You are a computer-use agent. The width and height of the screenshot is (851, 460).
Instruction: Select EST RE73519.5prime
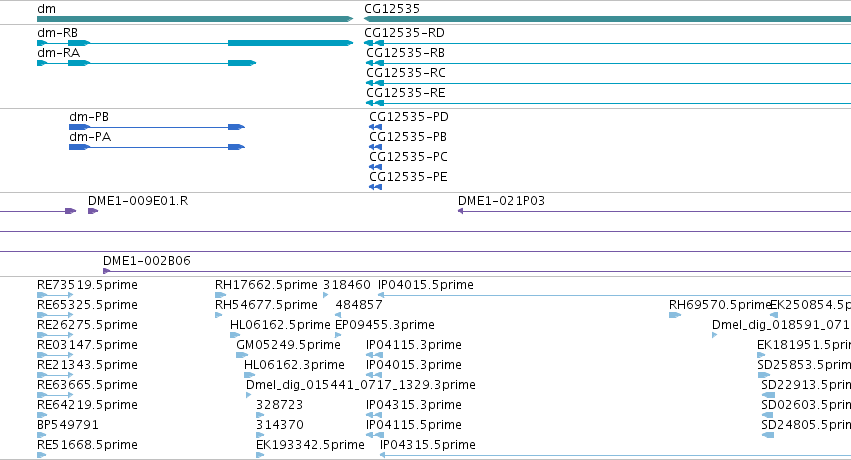tap(87, 285)
